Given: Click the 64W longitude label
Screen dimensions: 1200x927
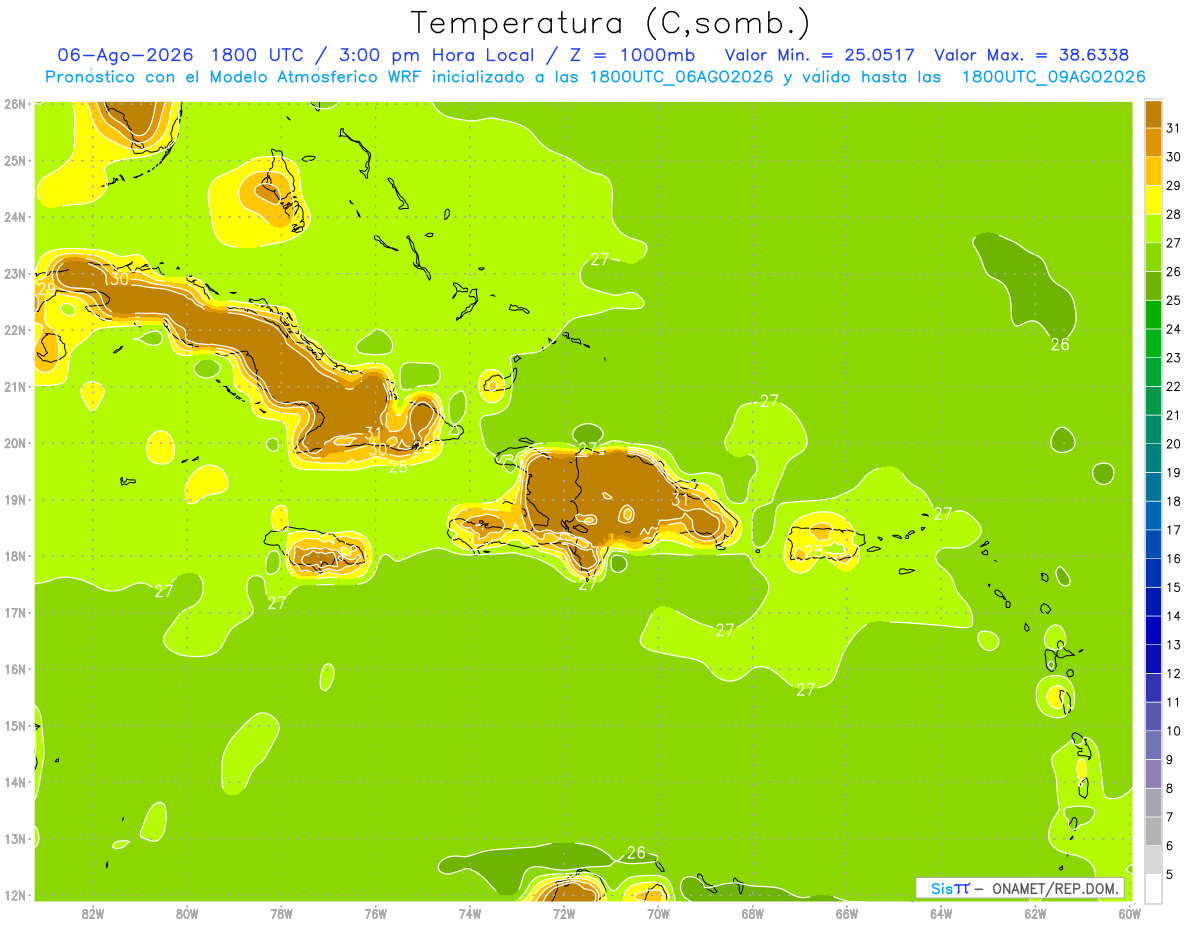Looking at the screenshot, I should (941, 913).
